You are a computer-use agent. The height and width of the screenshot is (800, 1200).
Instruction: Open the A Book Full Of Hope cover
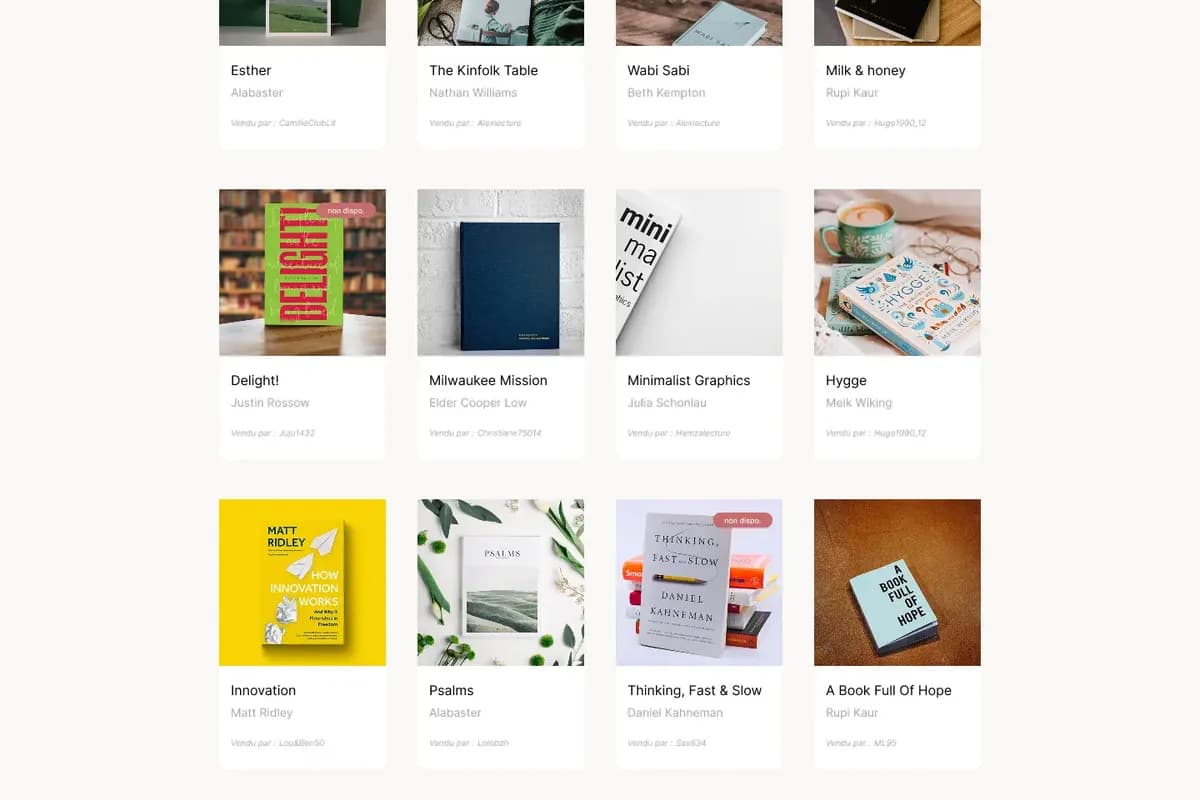[897, 582]
